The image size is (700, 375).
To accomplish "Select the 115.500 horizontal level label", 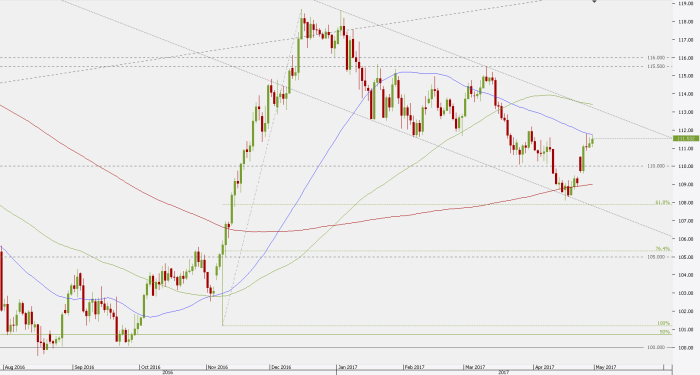I will tap(656, 66).
